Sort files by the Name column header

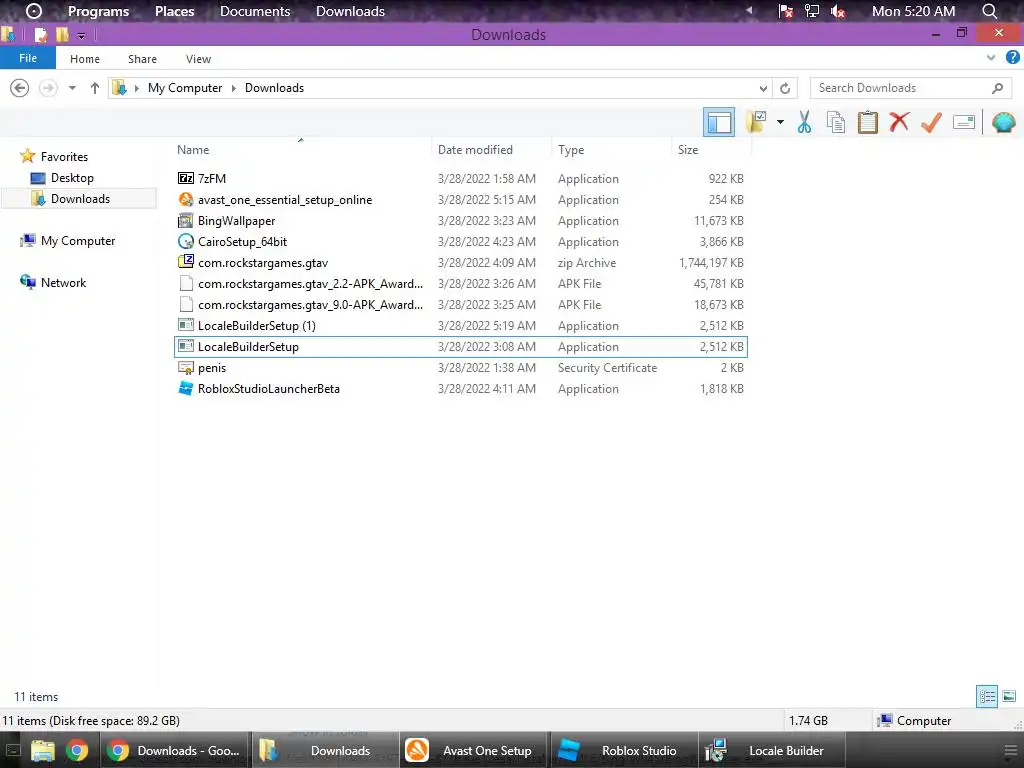(x=193, y=150)
